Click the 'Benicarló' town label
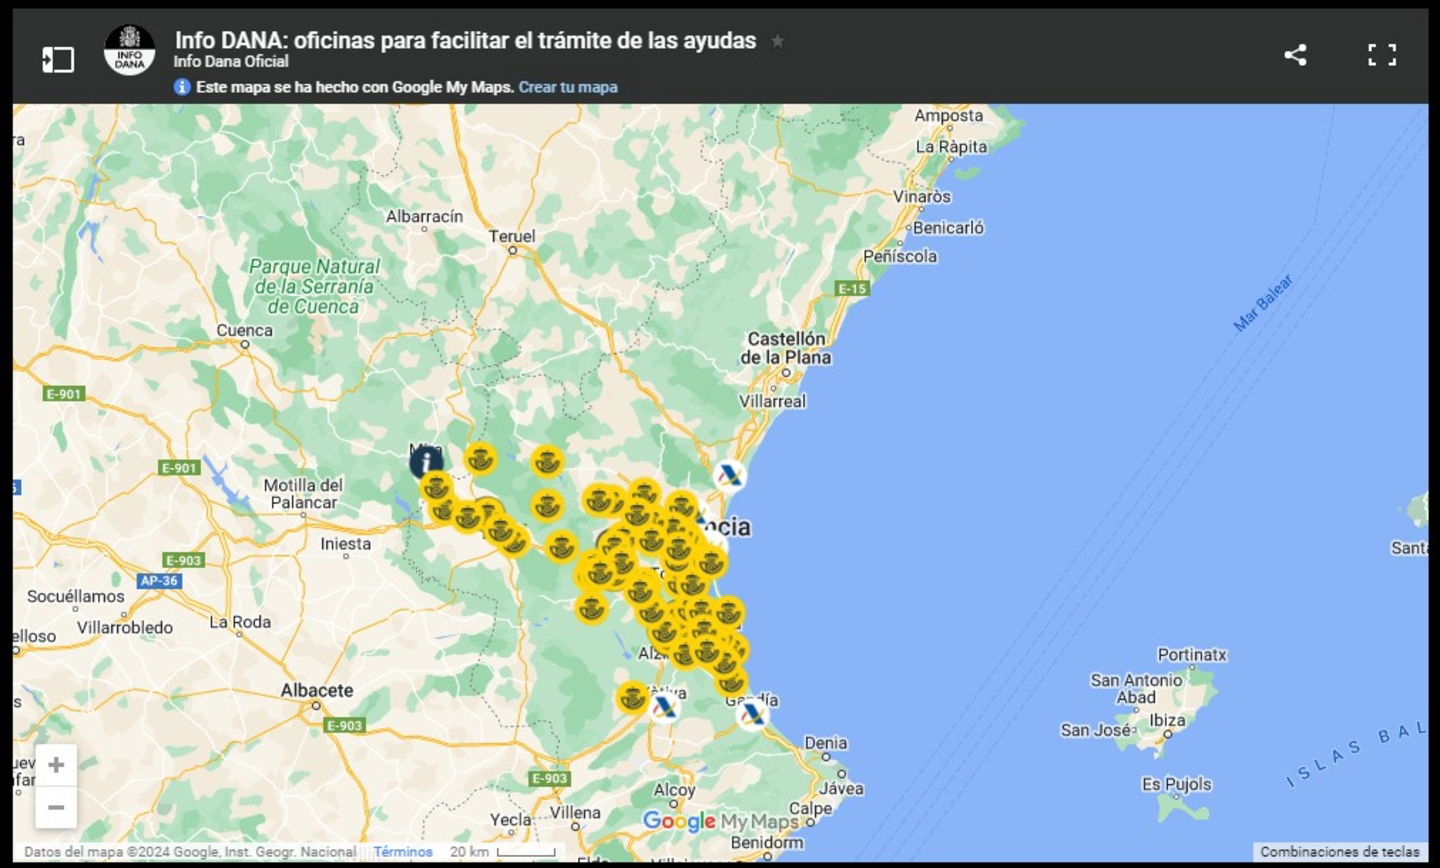 948,227
